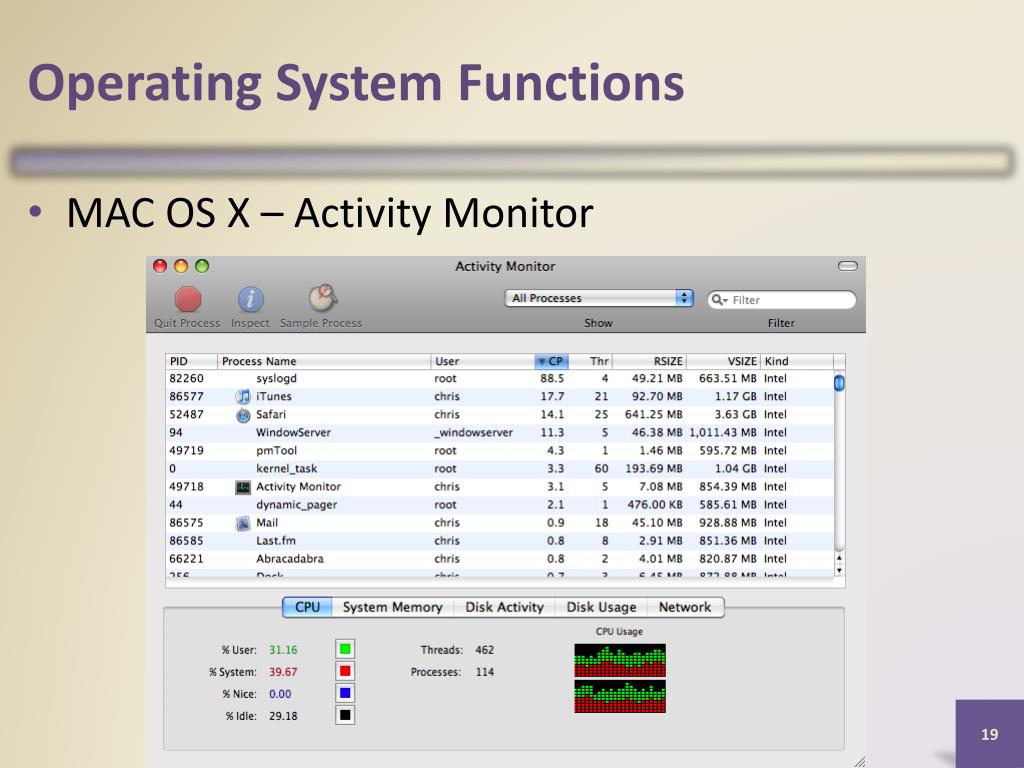The height and width of the screenshot is (768, 1024).
Task: Select the syslogd process row
Action: (500, 379)
